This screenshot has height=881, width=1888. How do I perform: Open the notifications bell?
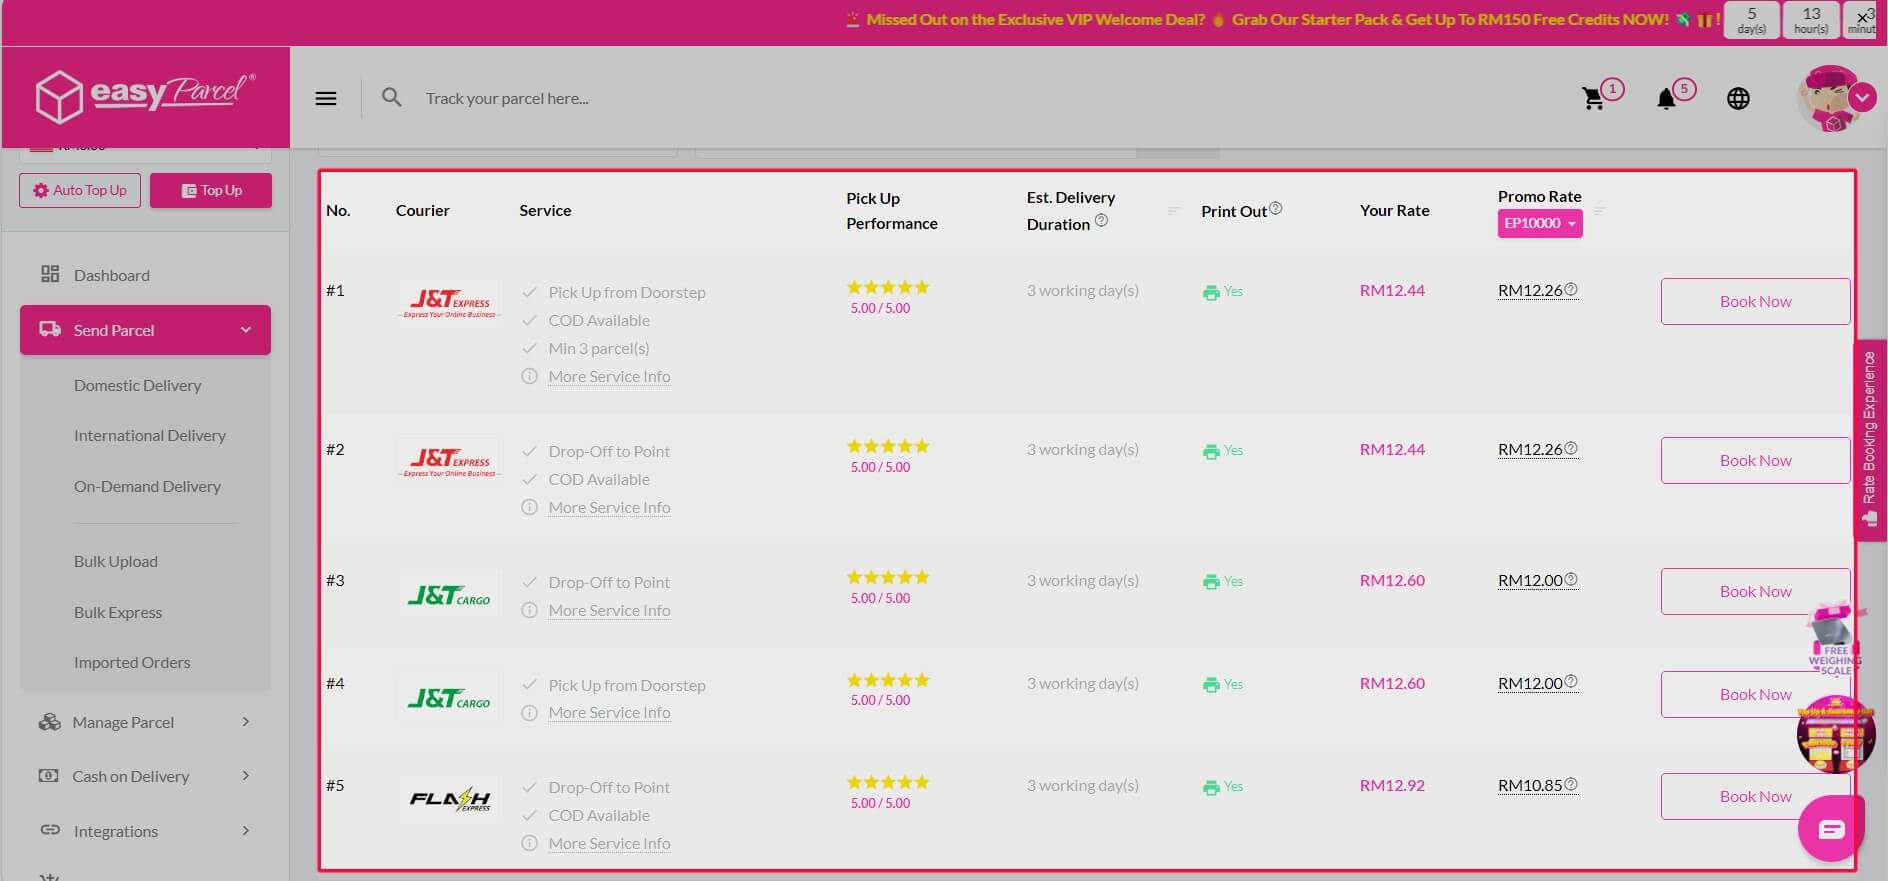coord(1666,98)
